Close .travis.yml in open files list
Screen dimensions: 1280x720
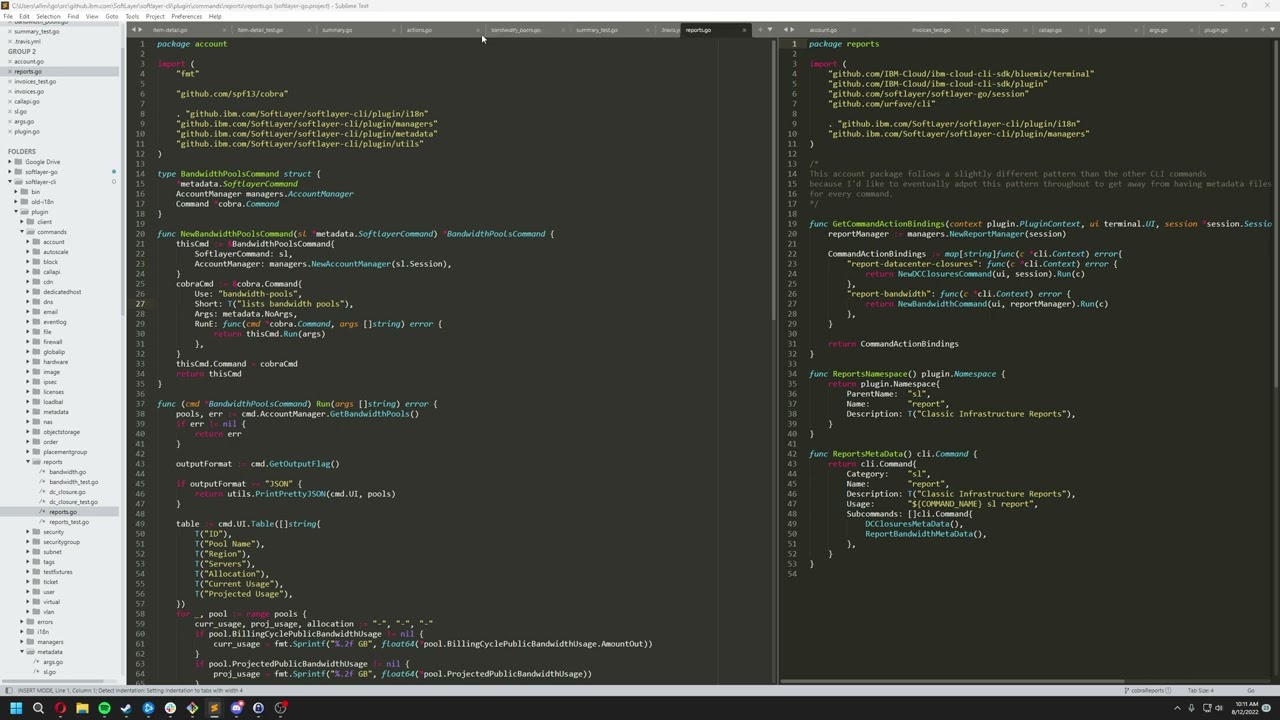pos(9,41)
